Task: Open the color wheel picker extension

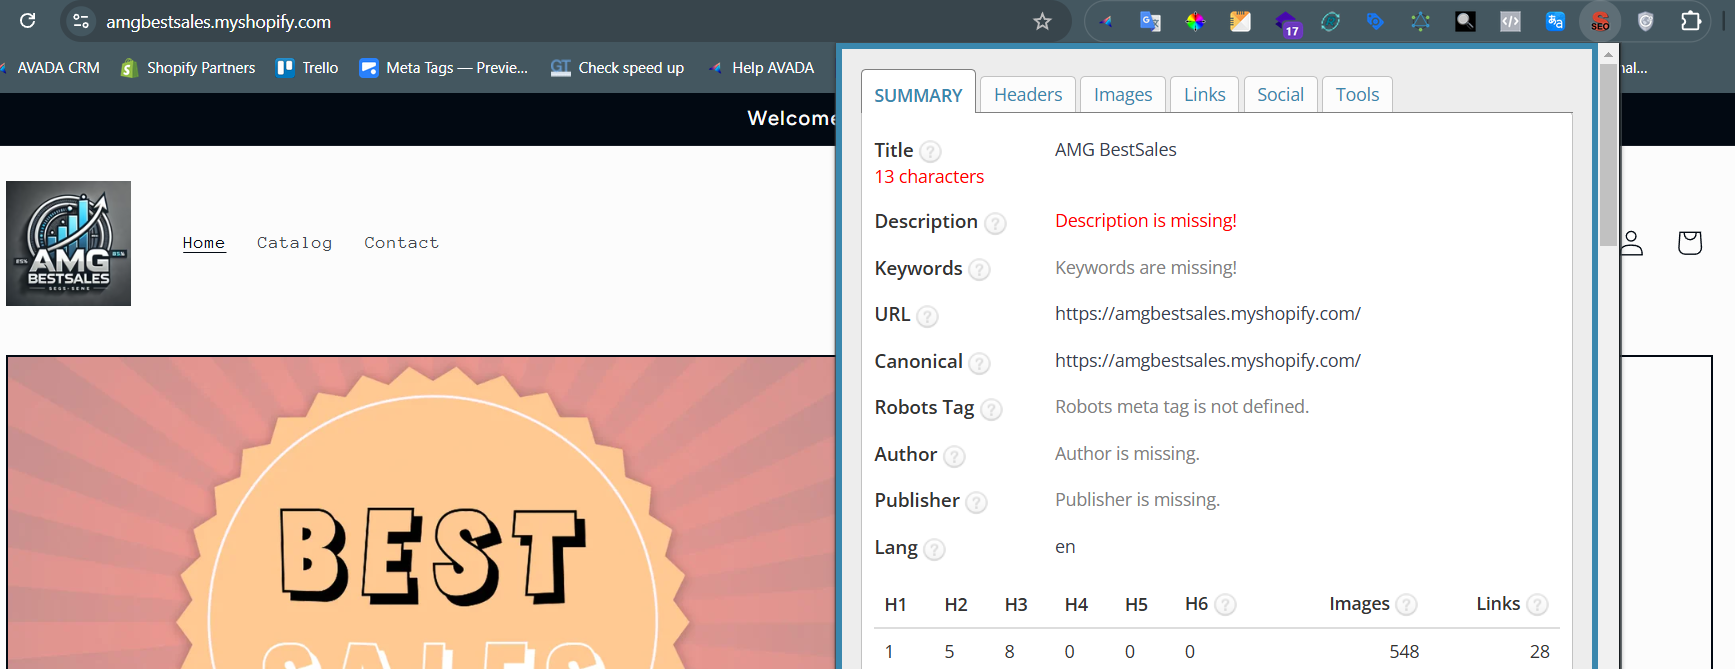Action: click(x=1195, y=21)
